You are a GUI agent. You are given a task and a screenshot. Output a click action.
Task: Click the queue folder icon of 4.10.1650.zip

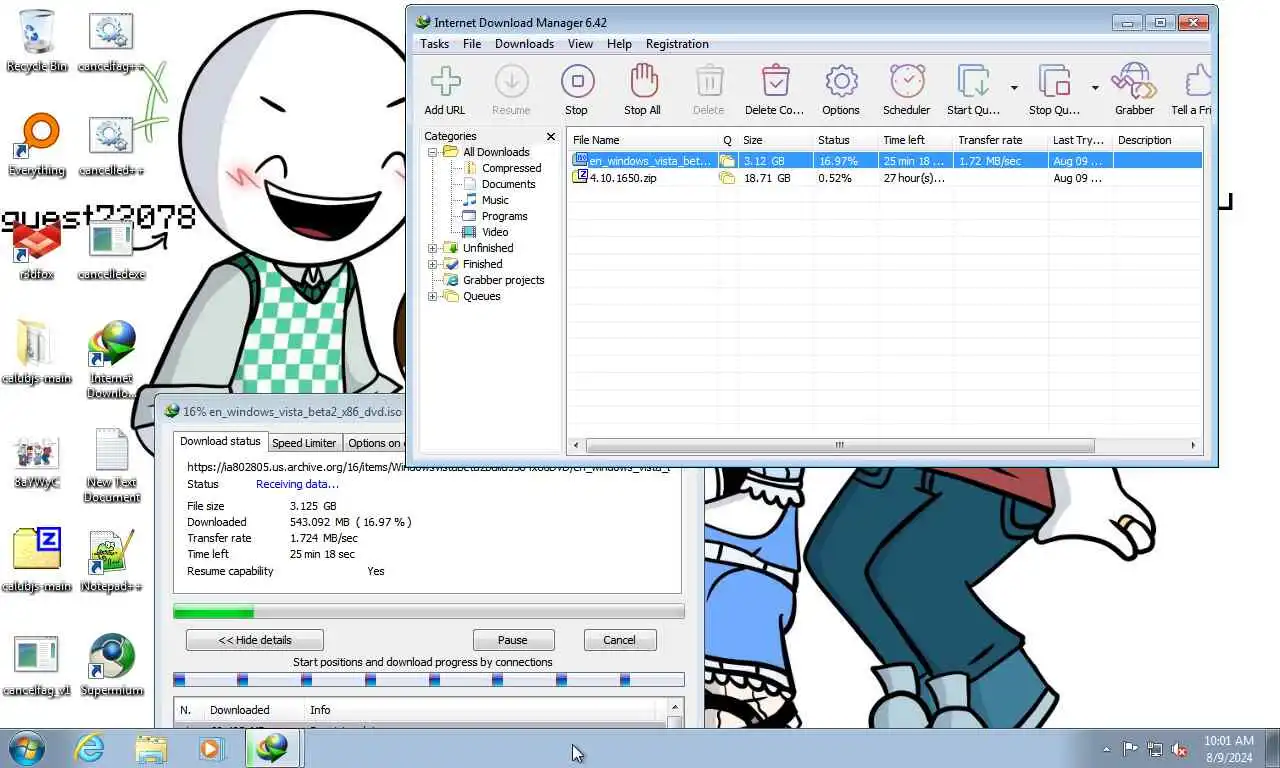point(727,178)
